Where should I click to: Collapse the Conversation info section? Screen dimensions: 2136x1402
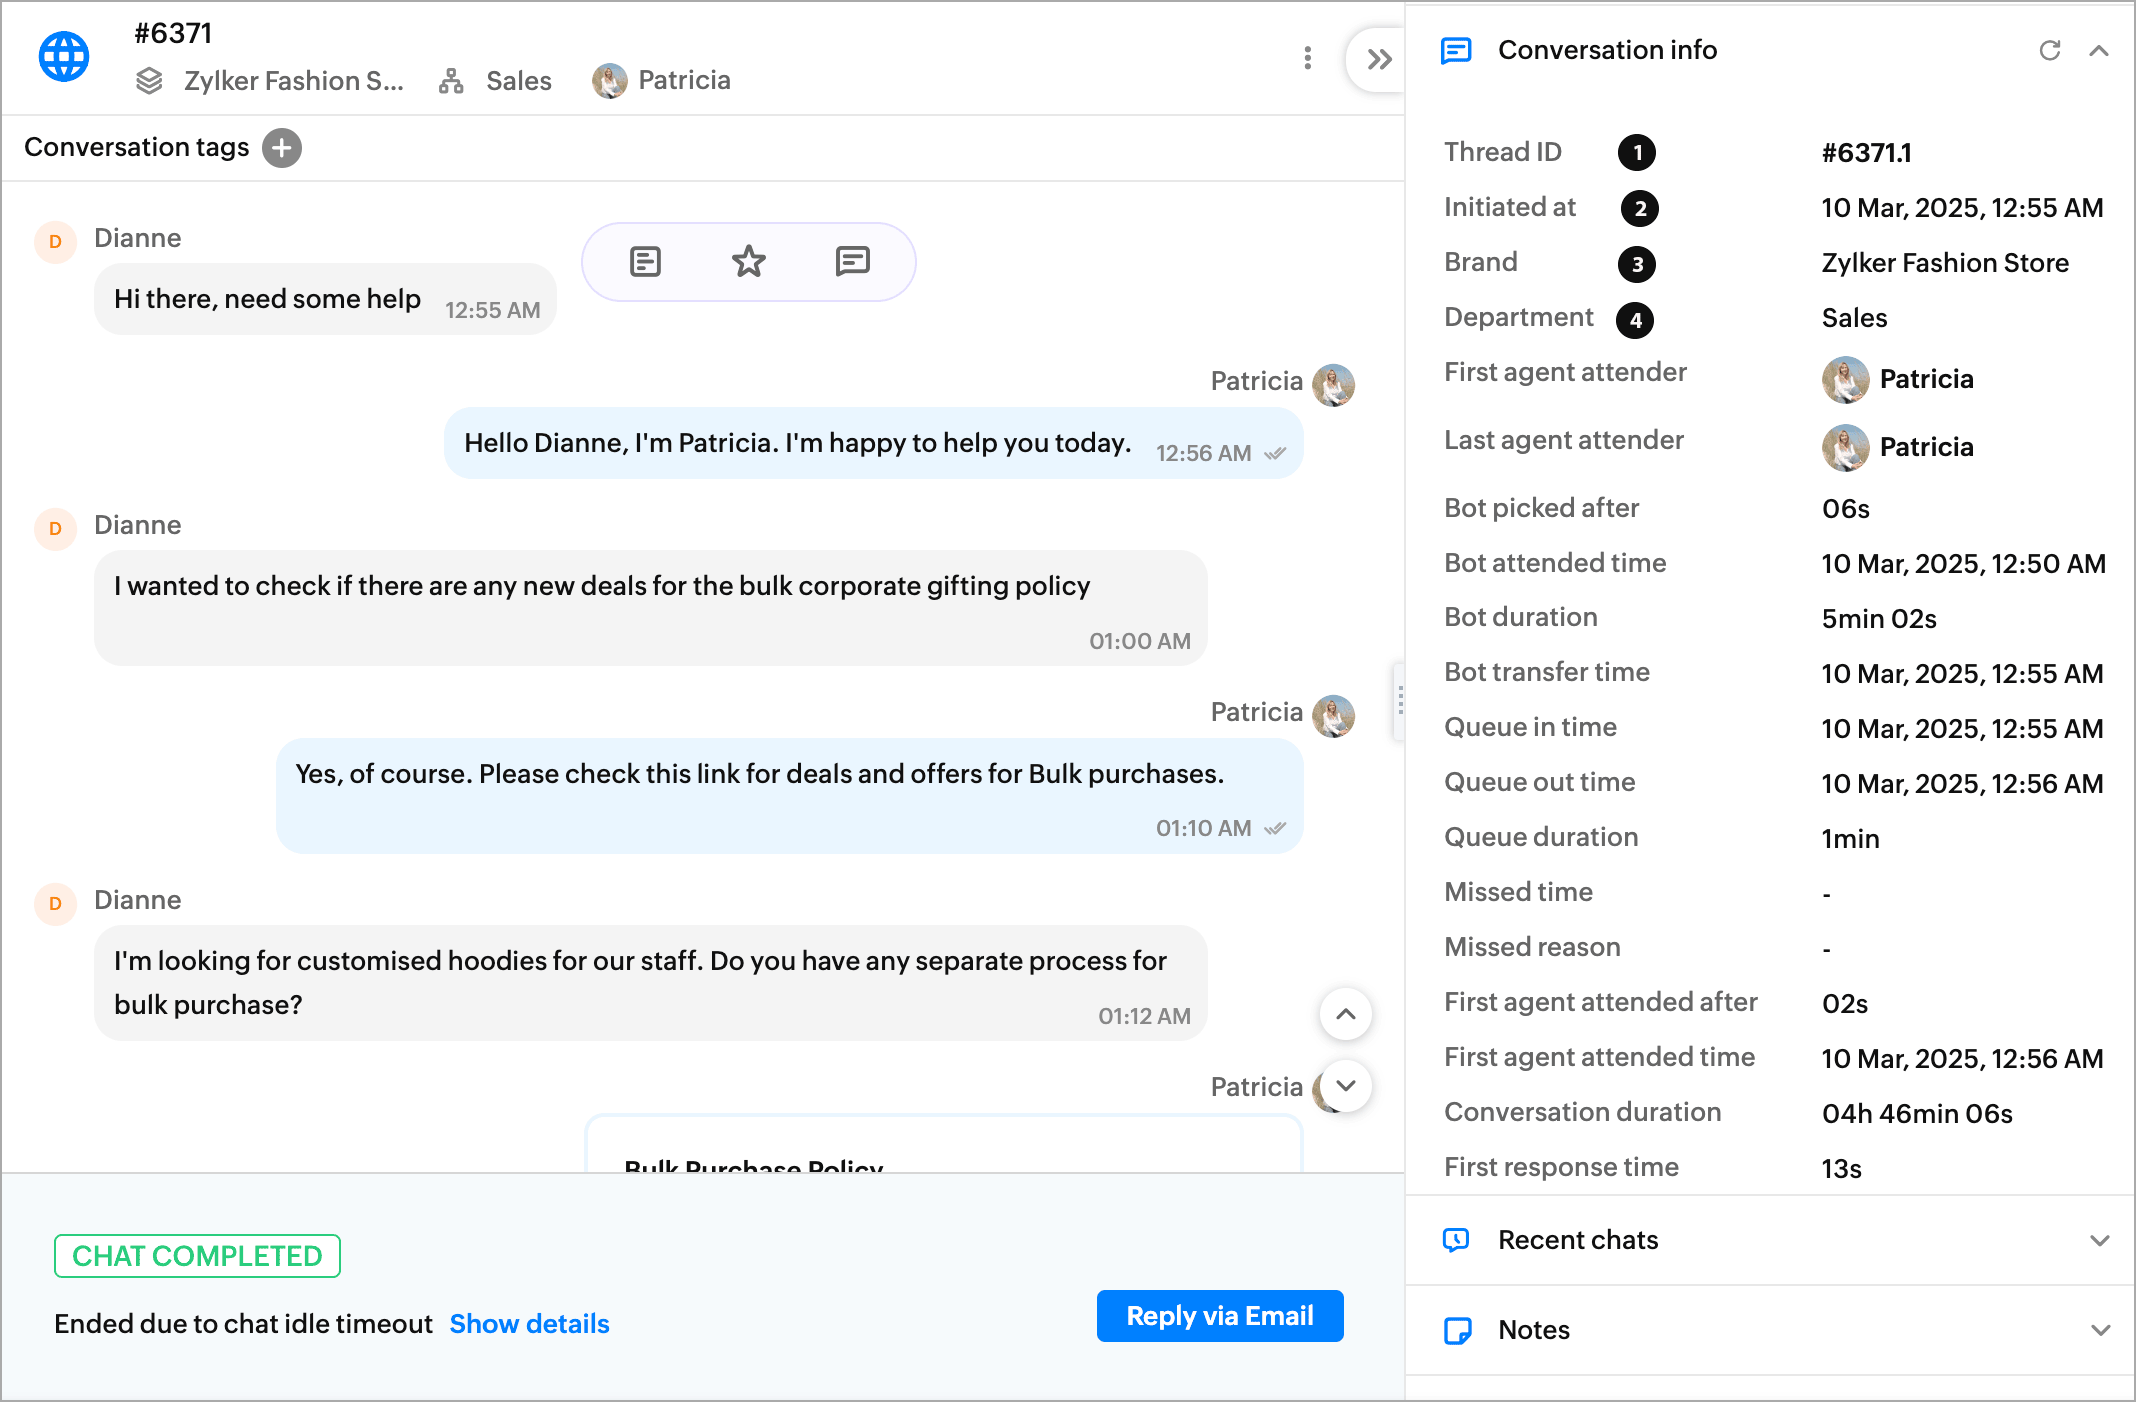click(x=2099, y=50)
